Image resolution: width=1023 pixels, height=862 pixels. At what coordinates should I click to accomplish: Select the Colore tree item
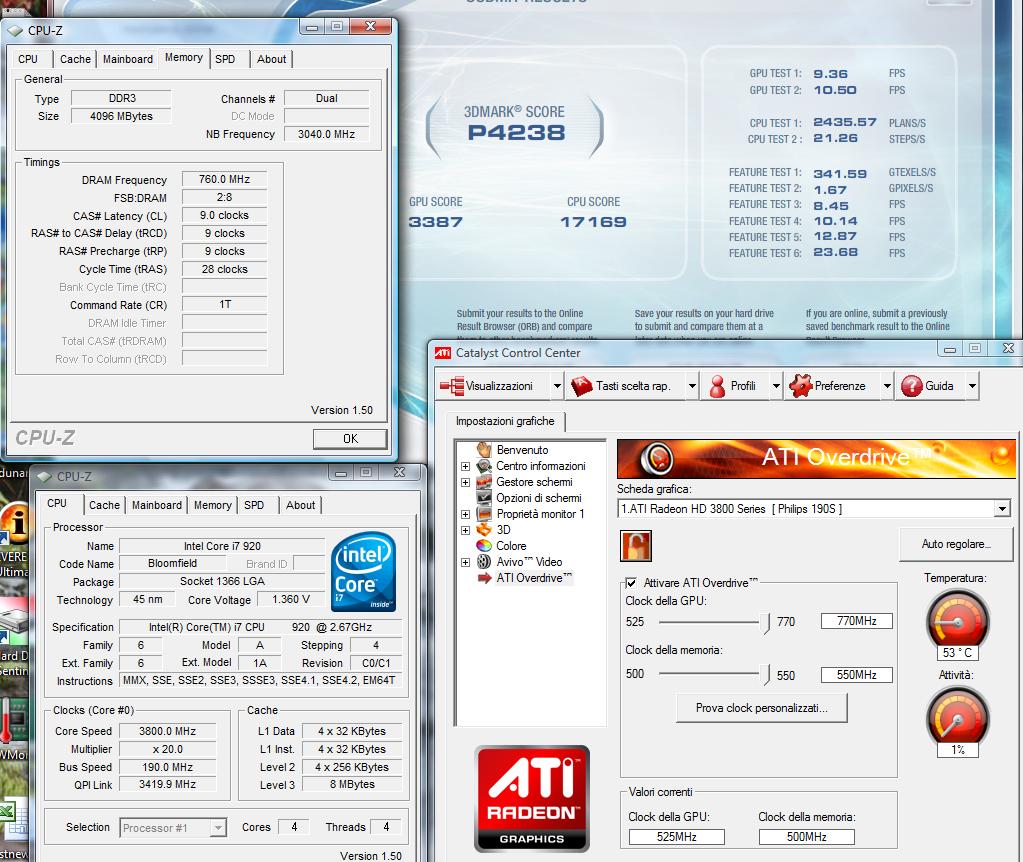511,546
